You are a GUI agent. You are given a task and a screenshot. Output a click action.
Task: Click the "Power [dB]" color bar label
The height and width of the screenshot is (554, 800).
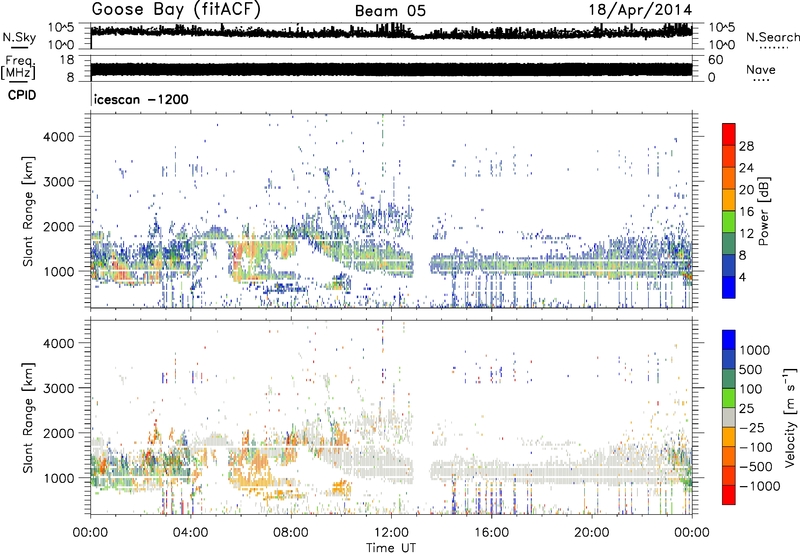coord(763,211)
